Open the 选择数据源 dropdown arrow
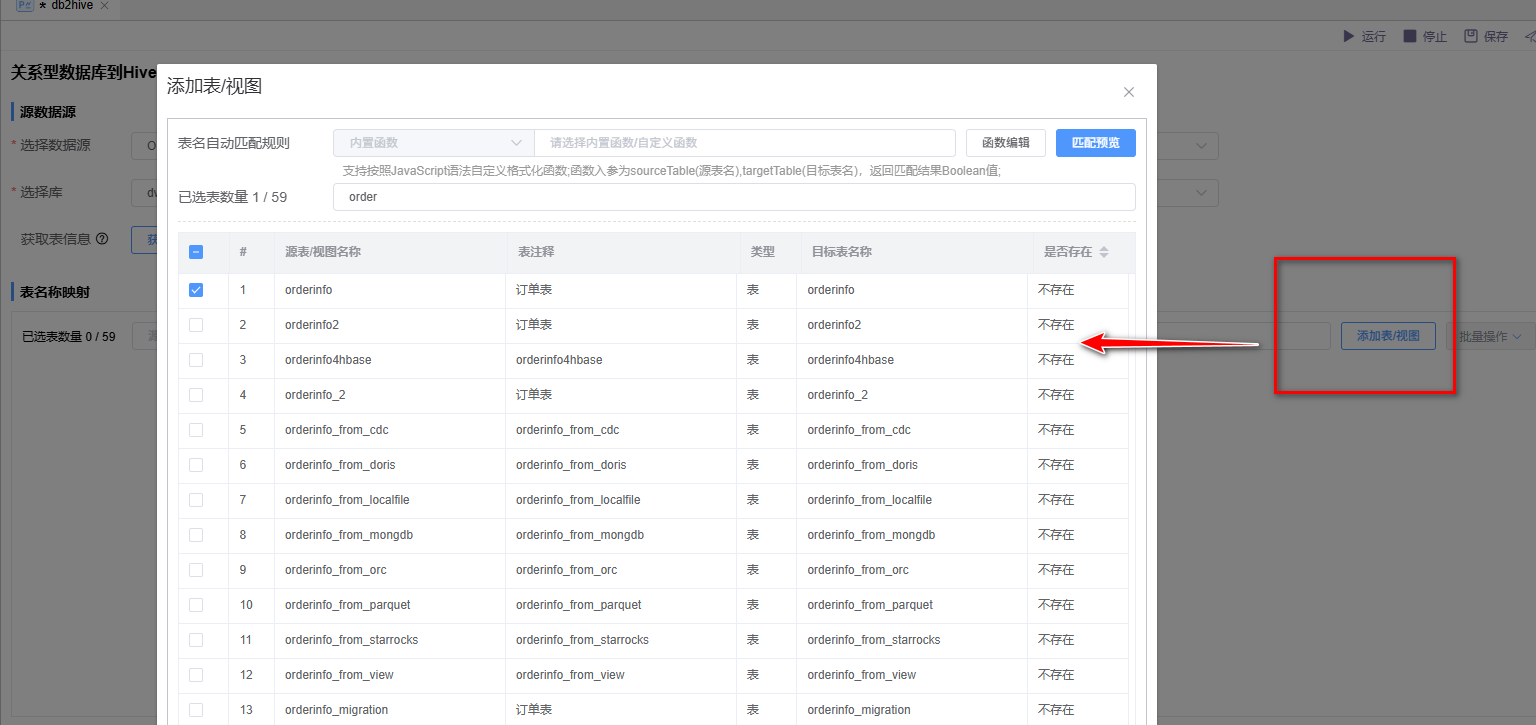 point(1201,145)
